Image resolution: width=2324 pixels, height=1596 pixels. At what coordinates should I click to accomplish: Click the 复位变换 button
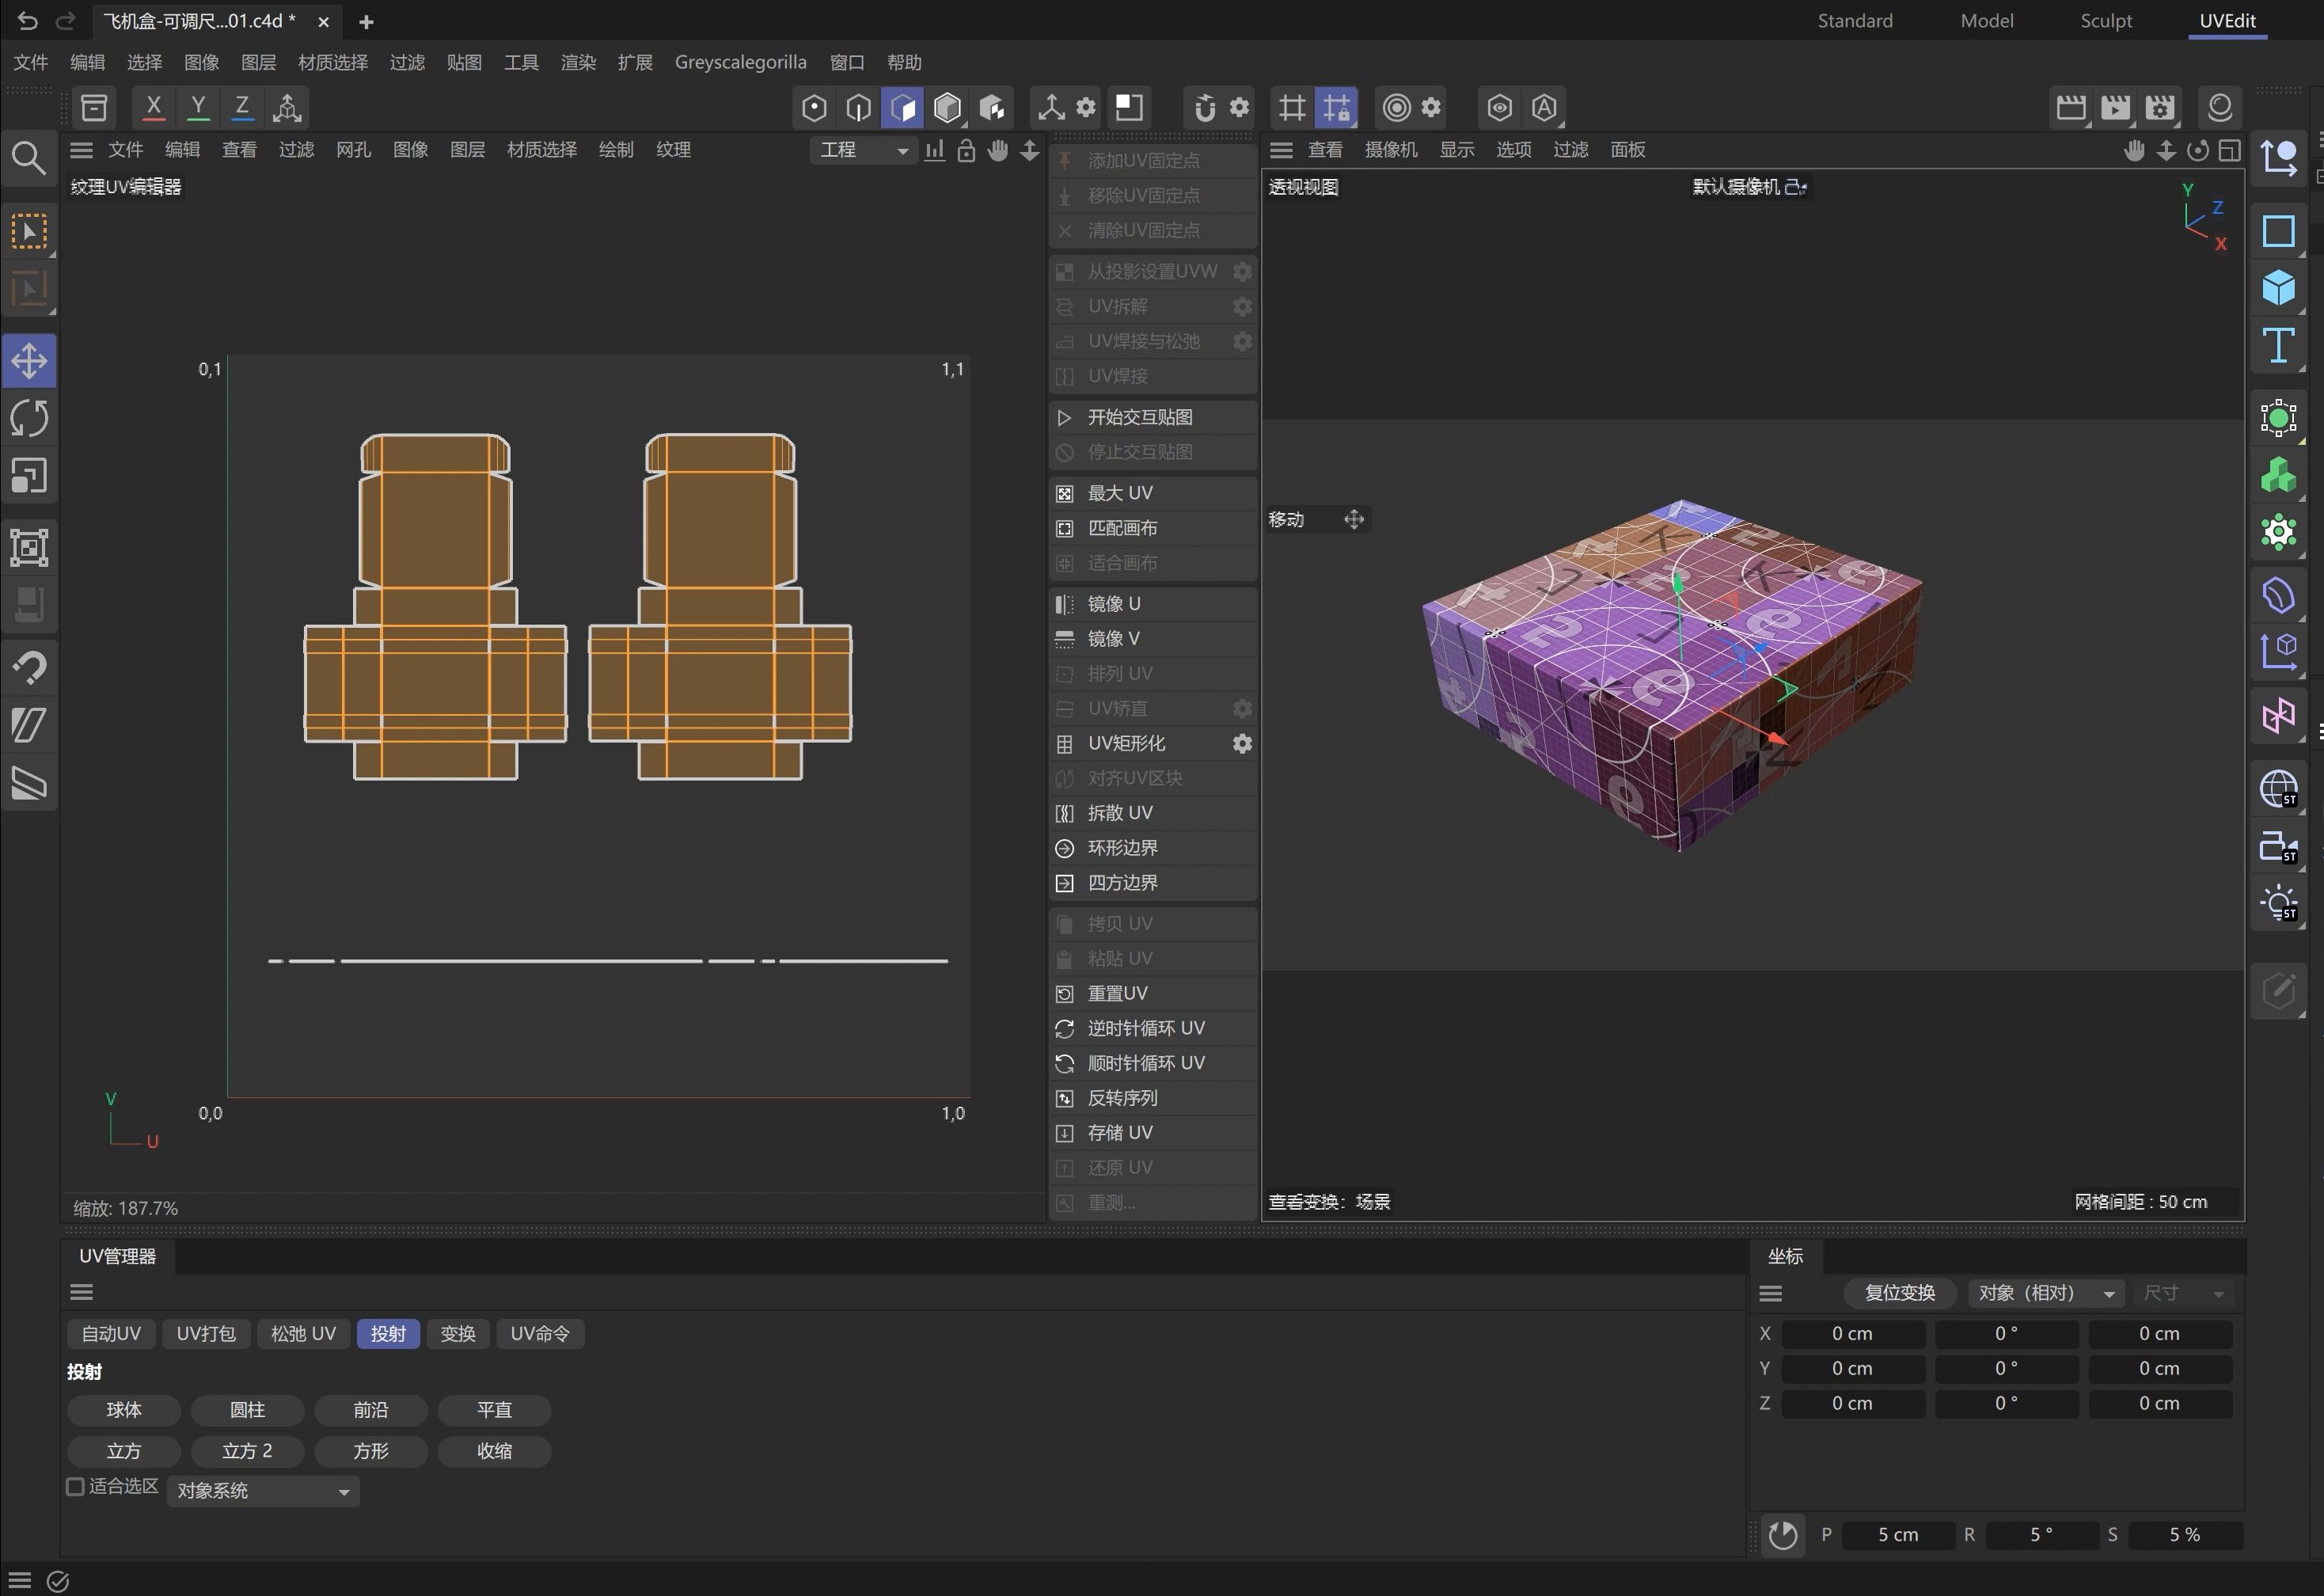(x=1899, y=1293)
